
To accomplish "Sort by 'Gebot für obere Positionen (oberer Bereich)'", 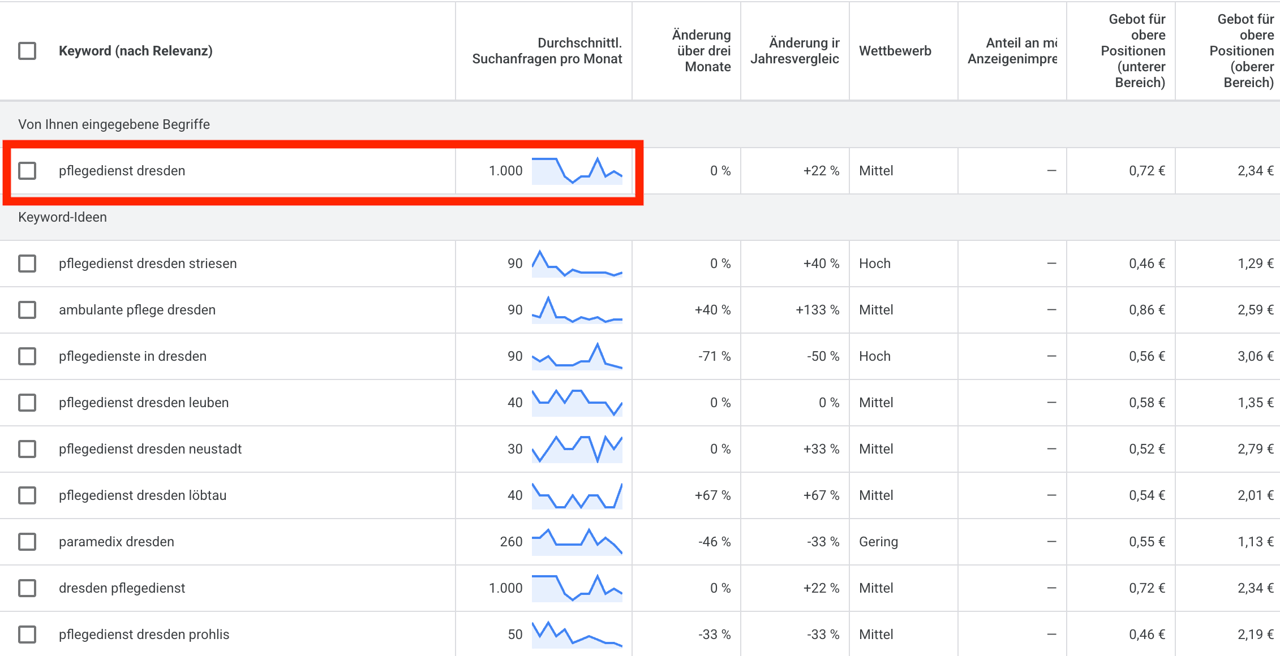I will (x=1242, y=51).
